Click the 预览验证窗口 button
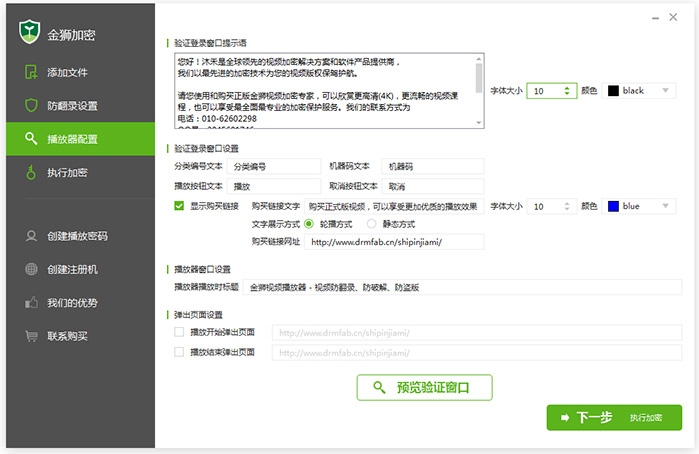 pos(424,387)
